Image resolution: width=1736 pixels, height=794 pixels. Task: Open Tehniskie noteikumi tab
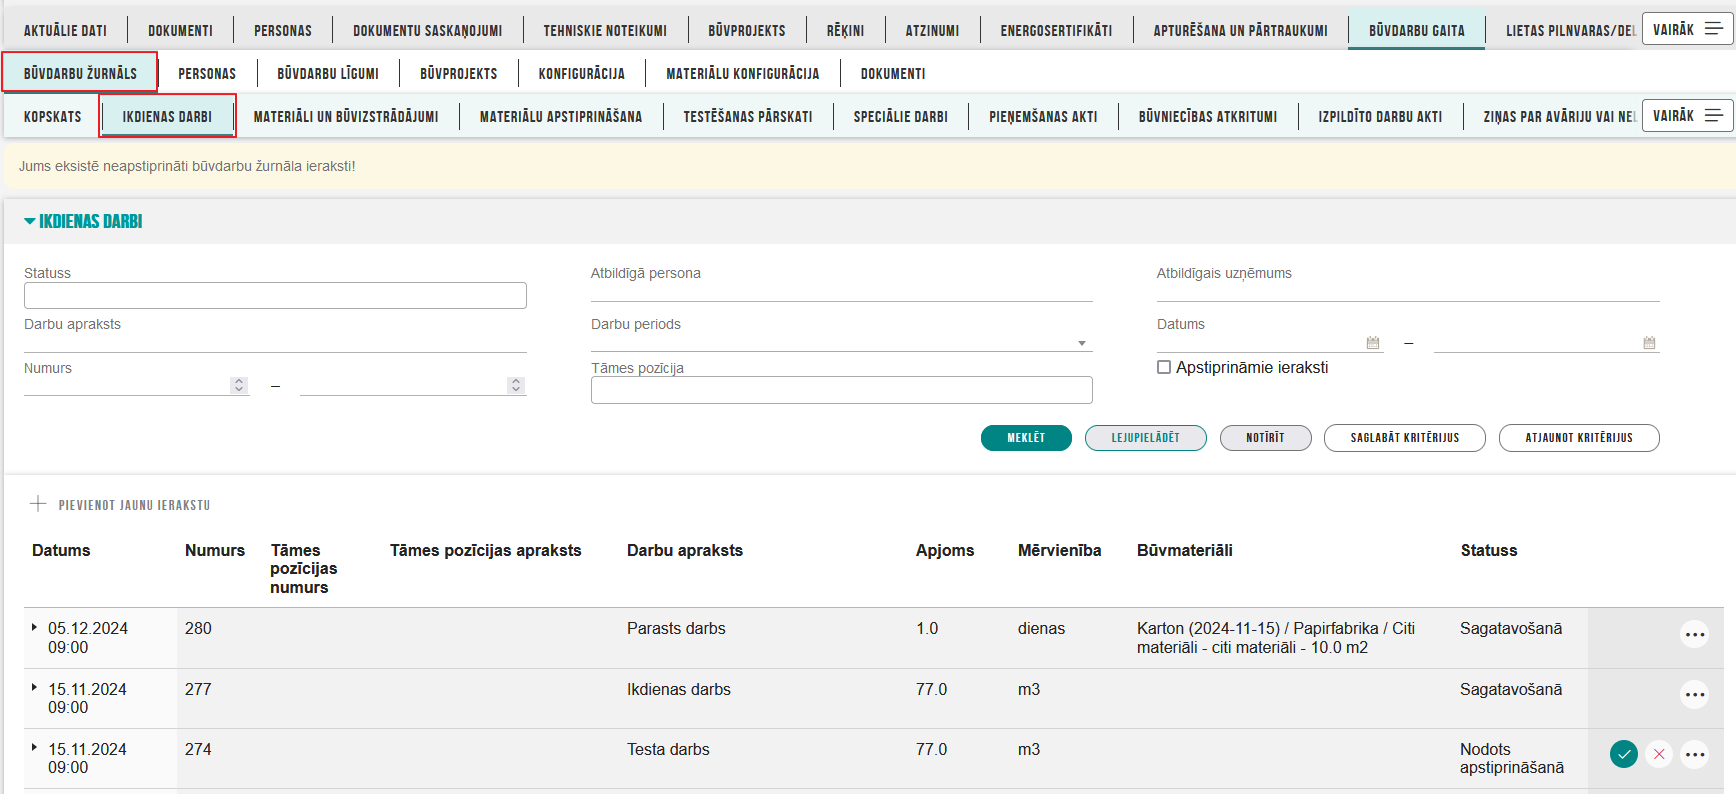pos(605,31)
